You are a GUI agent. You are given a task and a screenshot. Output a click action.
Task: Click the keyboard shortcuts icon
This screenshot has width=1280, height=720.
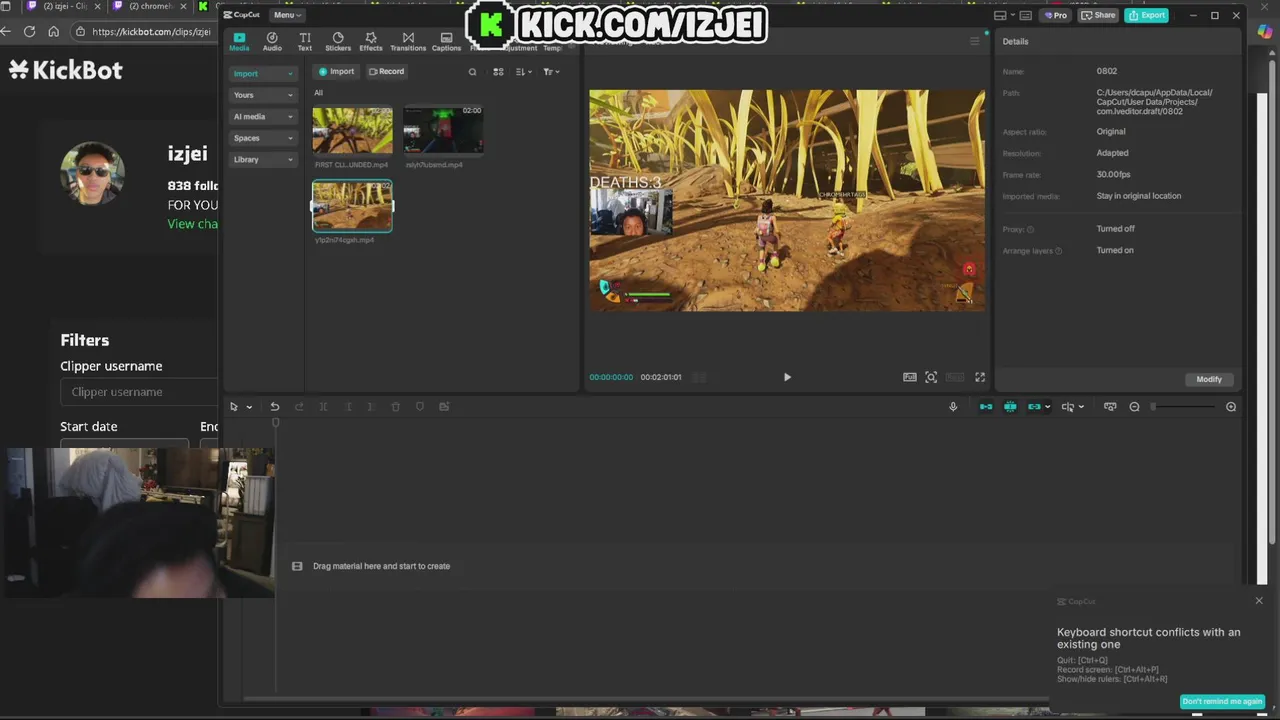click(x=1025, y=15)
